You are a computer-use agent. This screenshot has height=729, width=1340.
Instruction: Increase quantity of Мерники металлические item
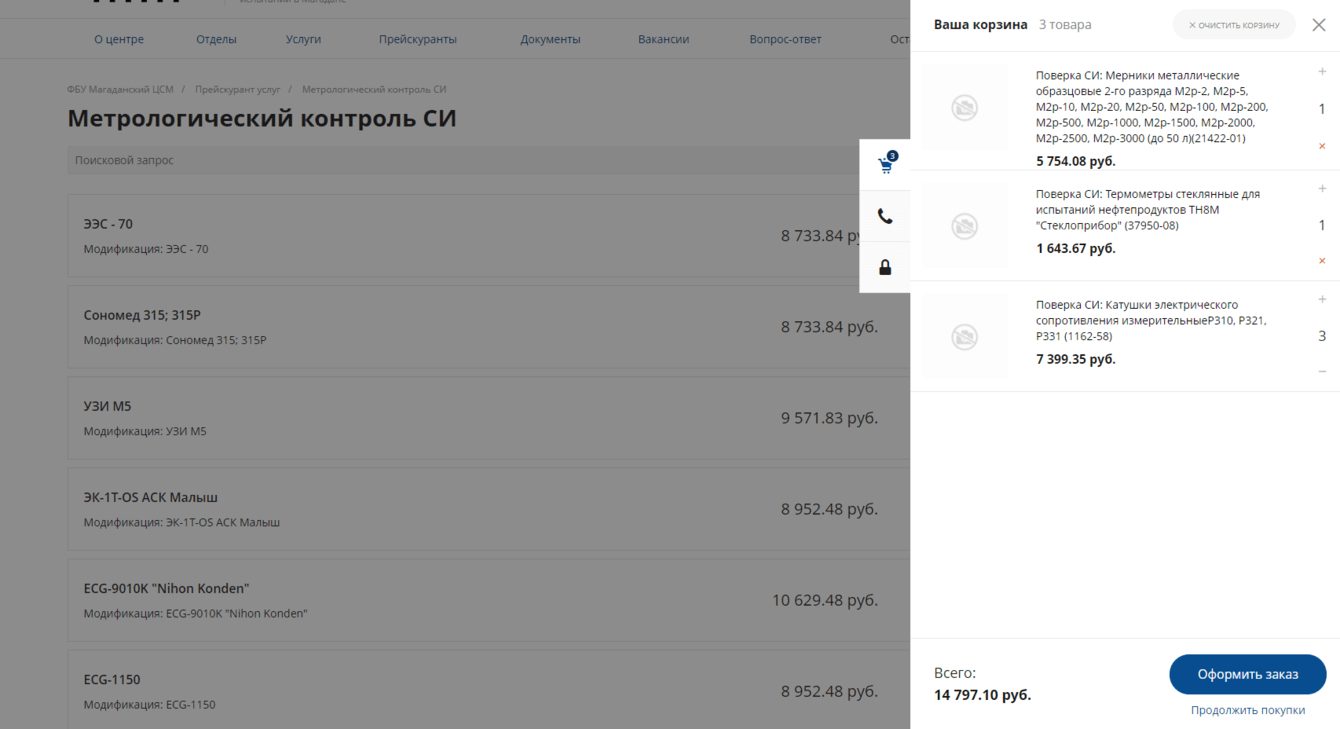(x=1322, y=72)
